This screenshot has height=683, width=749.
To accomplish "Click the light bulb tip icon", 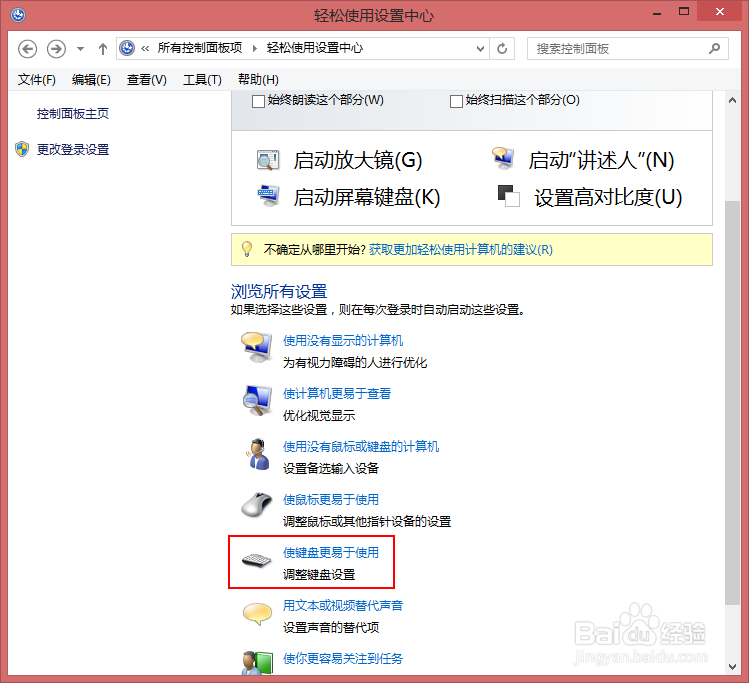I will point(246,249).
